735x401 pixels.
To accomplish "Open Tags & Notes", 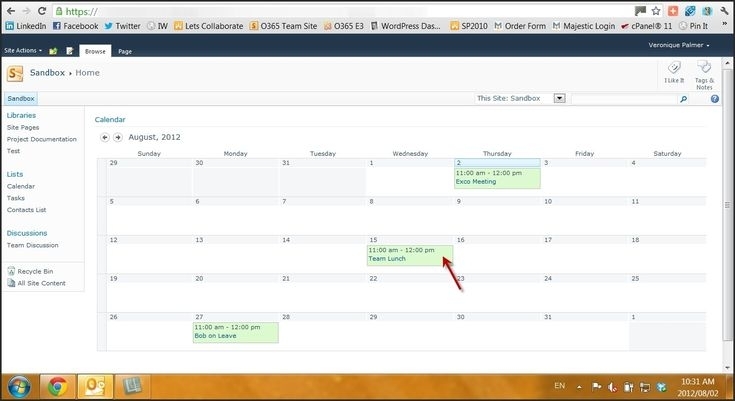I will [704, 75].
